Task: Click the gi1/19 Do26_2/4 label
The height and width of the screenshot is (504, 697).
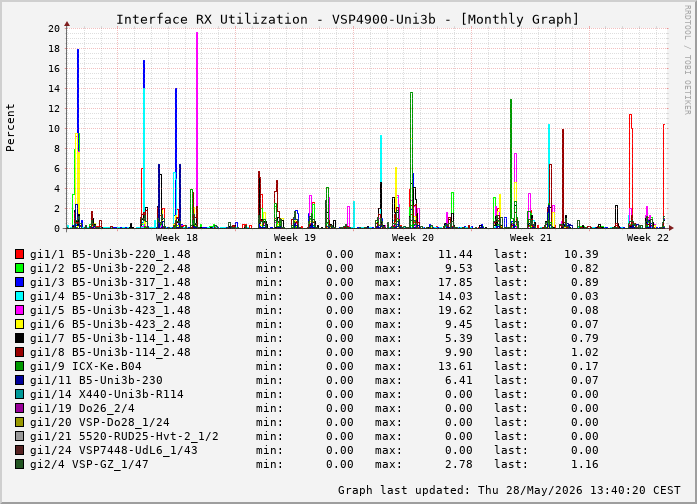Action: click(x=82, y=408)
